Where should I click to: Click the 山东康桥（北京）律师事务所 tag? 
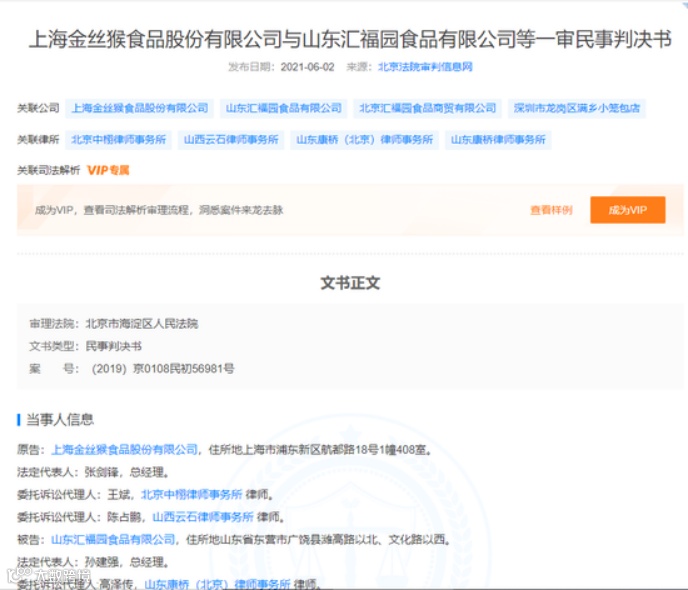pos(364,140)
